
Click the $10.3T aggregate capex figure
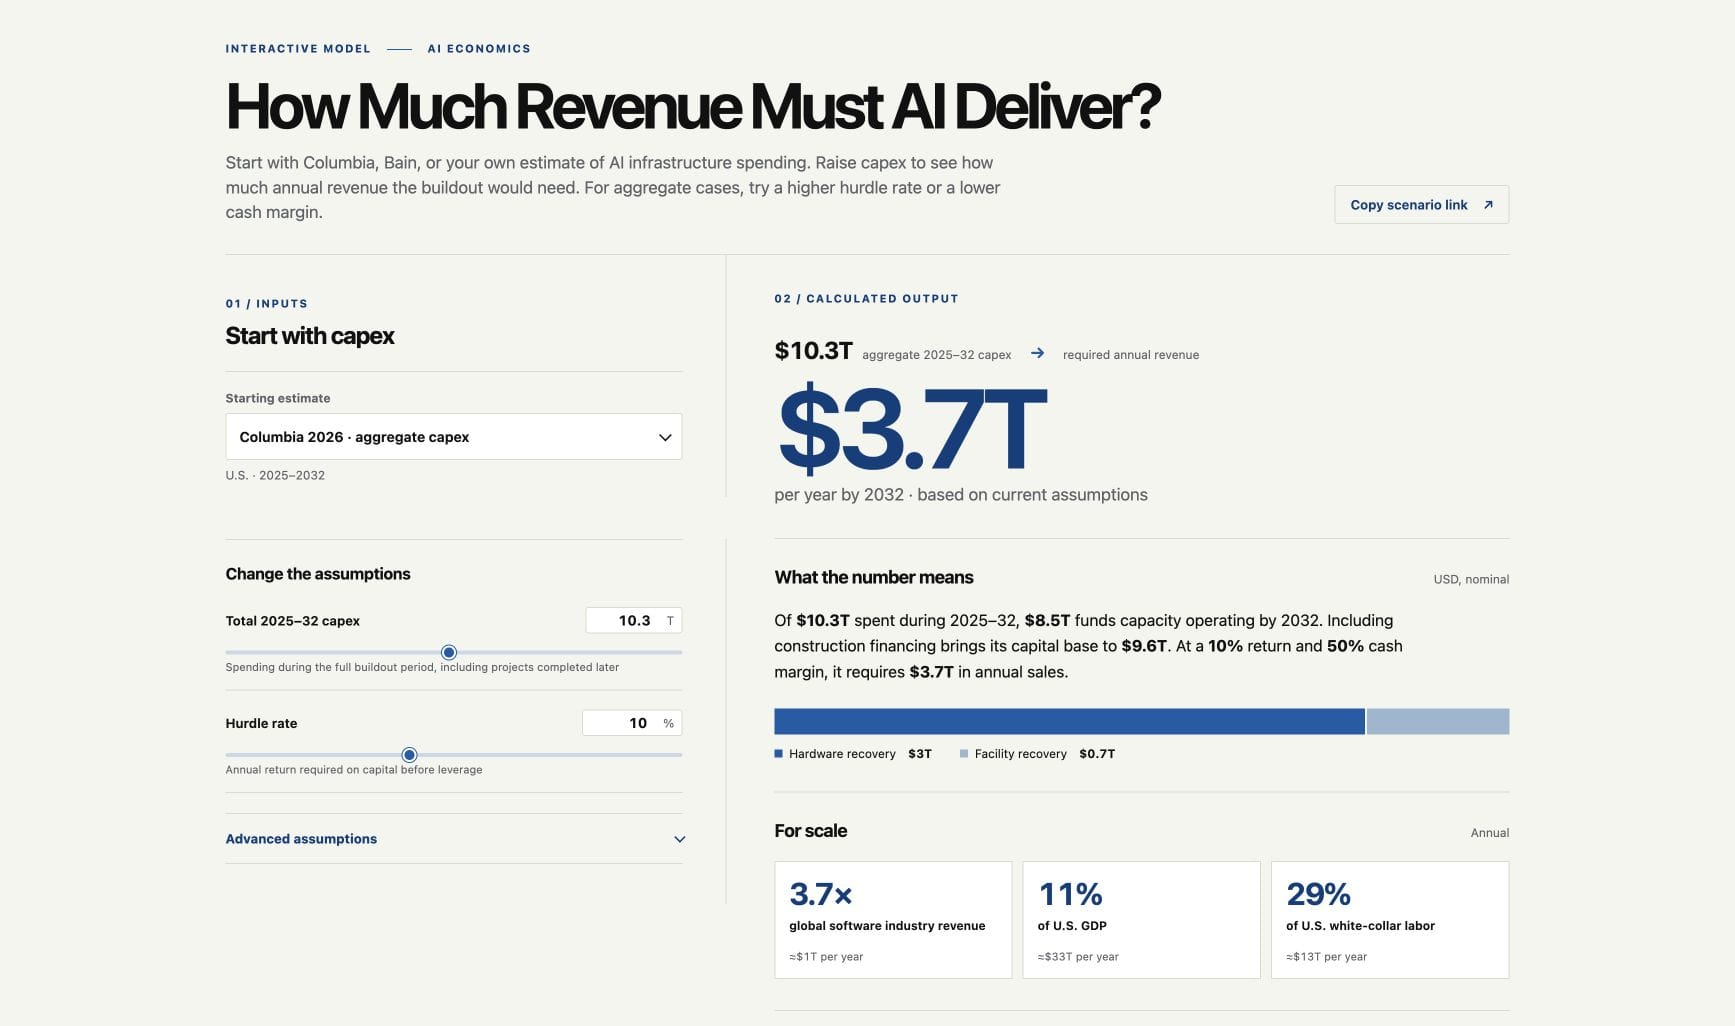click(813, 351)
